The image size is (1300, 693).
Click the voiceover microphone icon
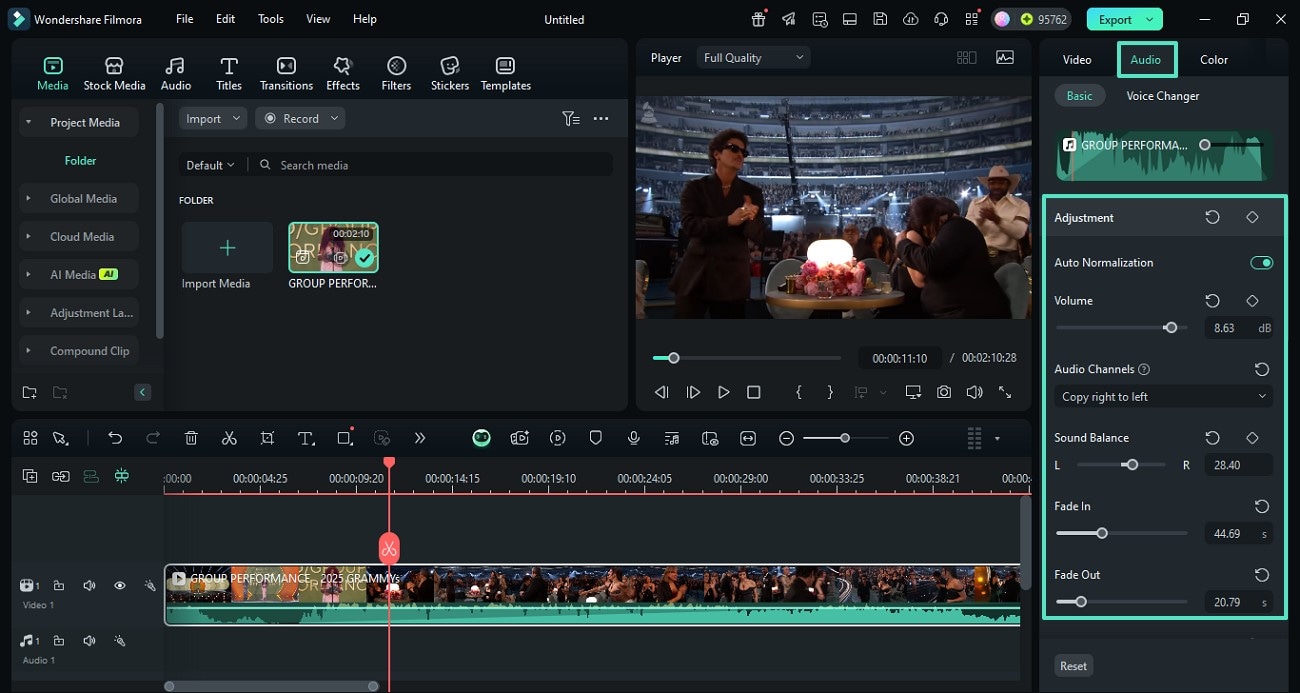[634, 438]
